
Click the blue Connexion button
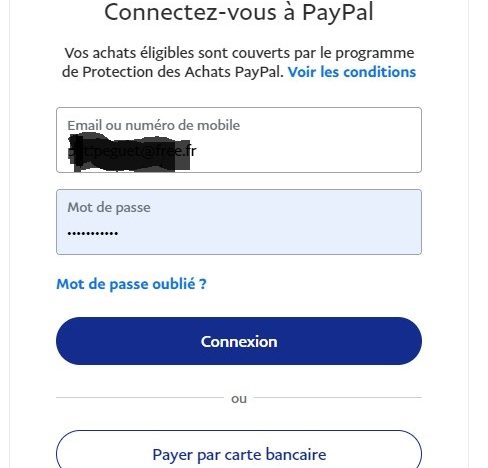tap(239, 341)
